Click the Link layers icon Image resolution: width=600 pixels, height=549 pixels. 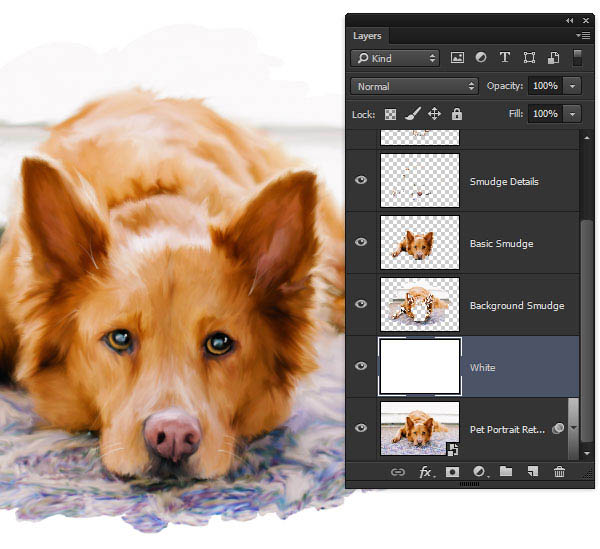(x=398, y=472)
